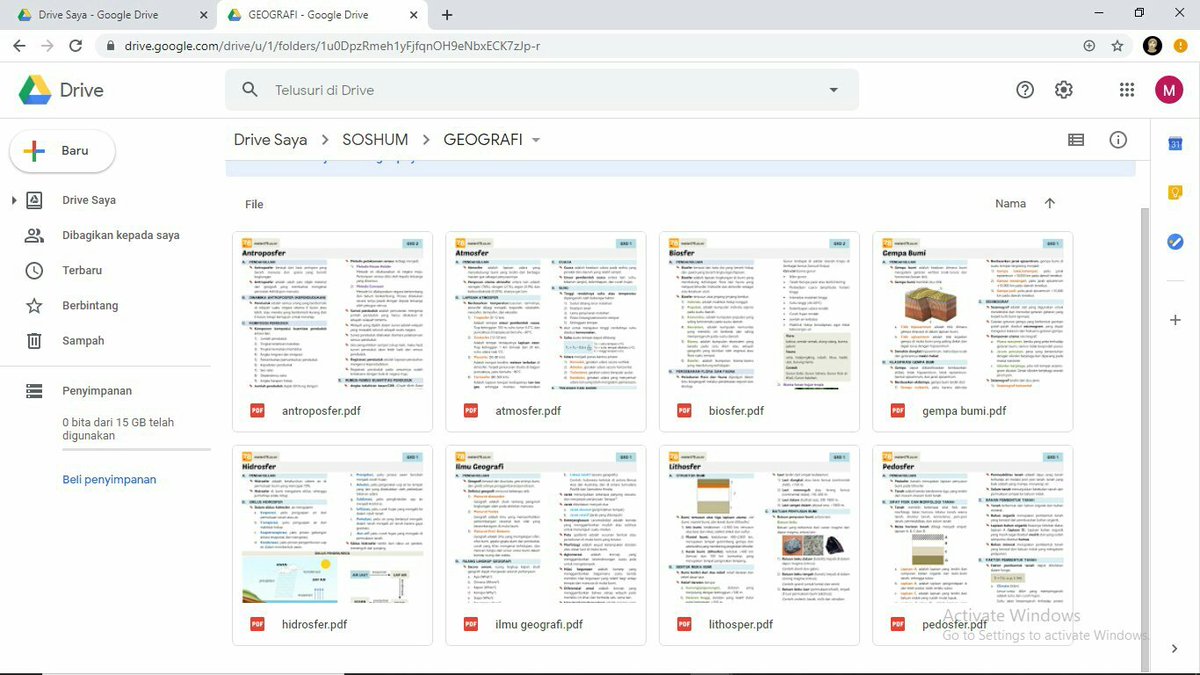
Task: Close the Drive Saya browser tab
Action: pos(204,15)
